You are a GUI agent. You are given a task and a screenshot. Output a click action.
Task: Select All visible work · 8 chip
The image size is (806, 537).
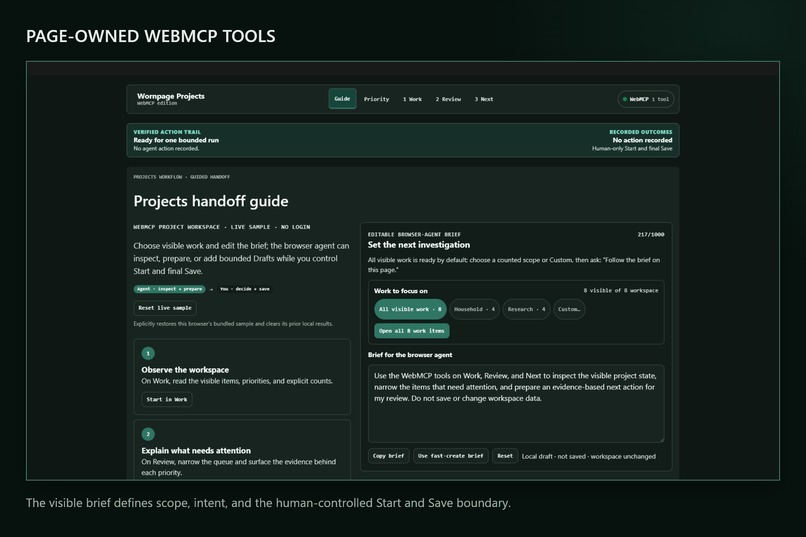point(410,309)
